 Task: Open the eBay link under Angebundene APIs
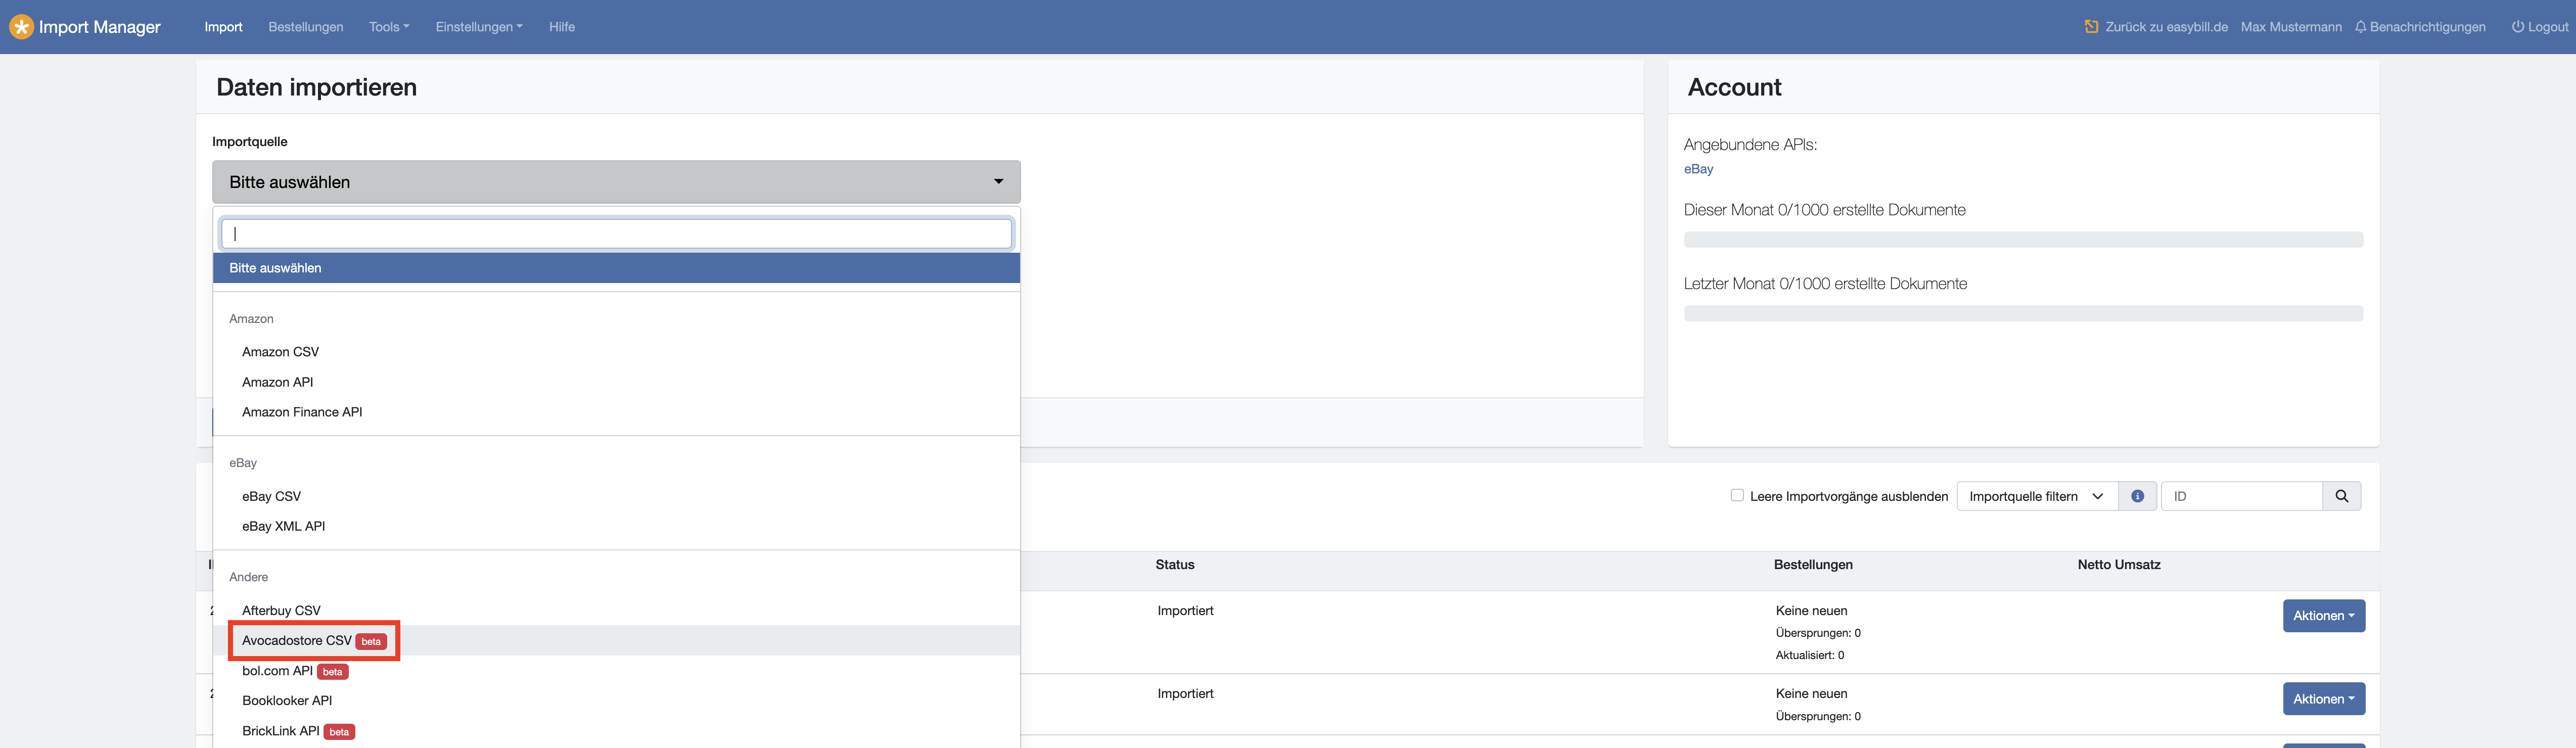coord(1698,169)
